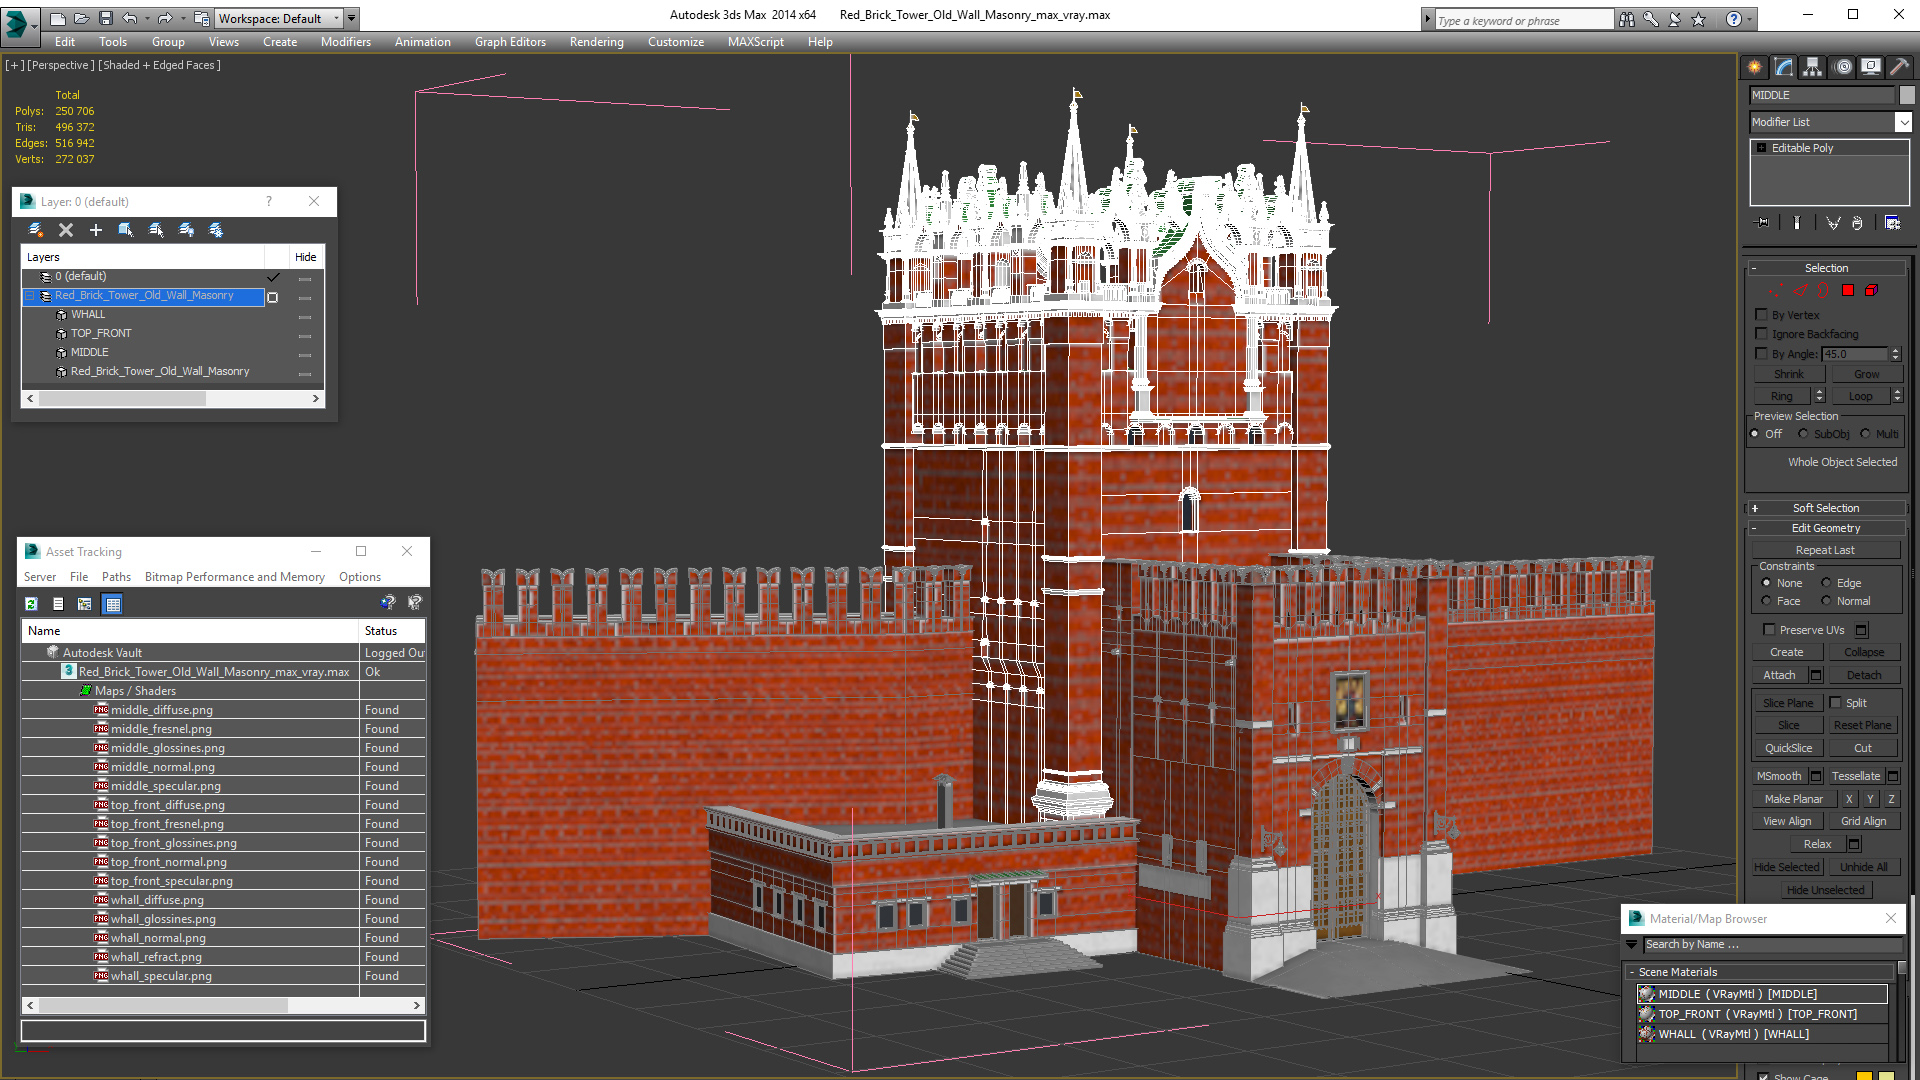Click the New Scene icon in the quick access toolbar

coord(58,18)
